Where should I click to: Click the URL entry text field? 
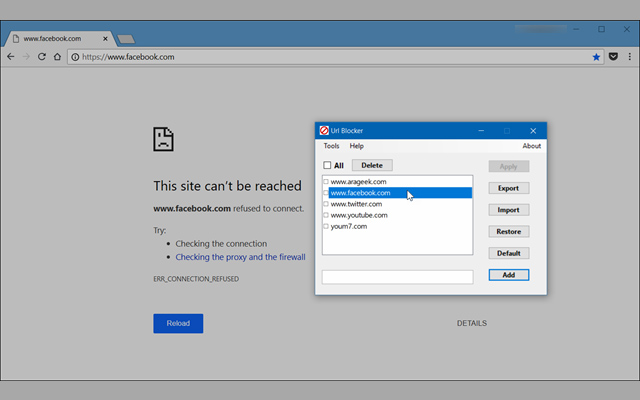tap(397, 276)
